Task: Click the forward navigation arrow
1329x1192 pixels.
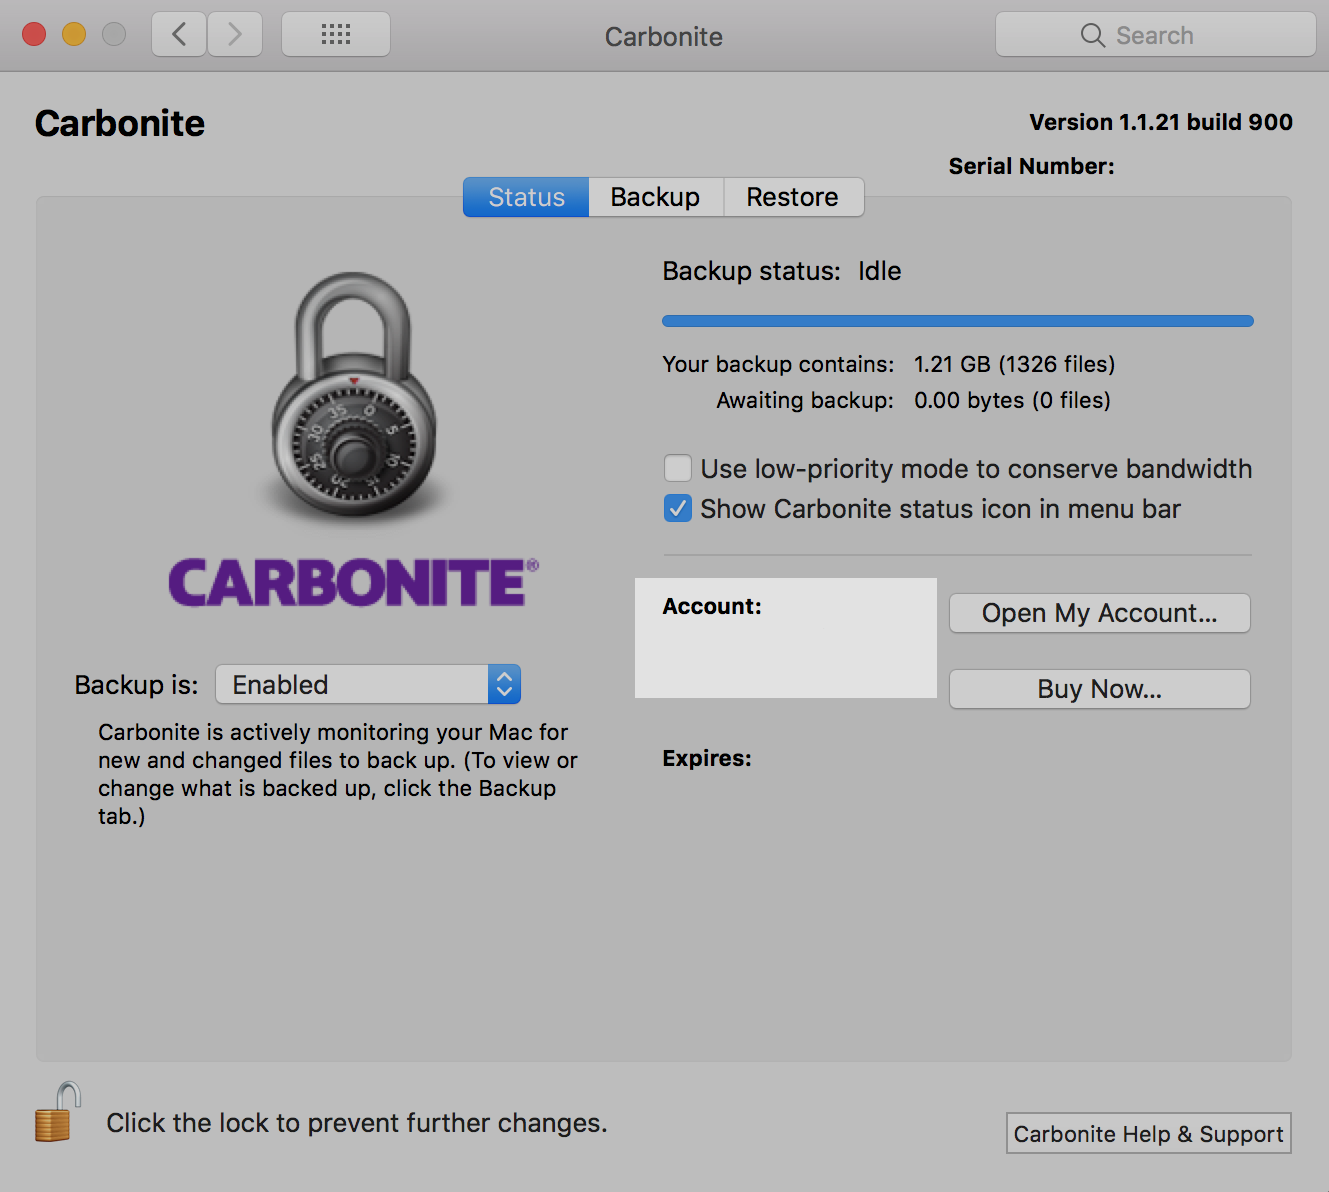Action: click(235, 33)
